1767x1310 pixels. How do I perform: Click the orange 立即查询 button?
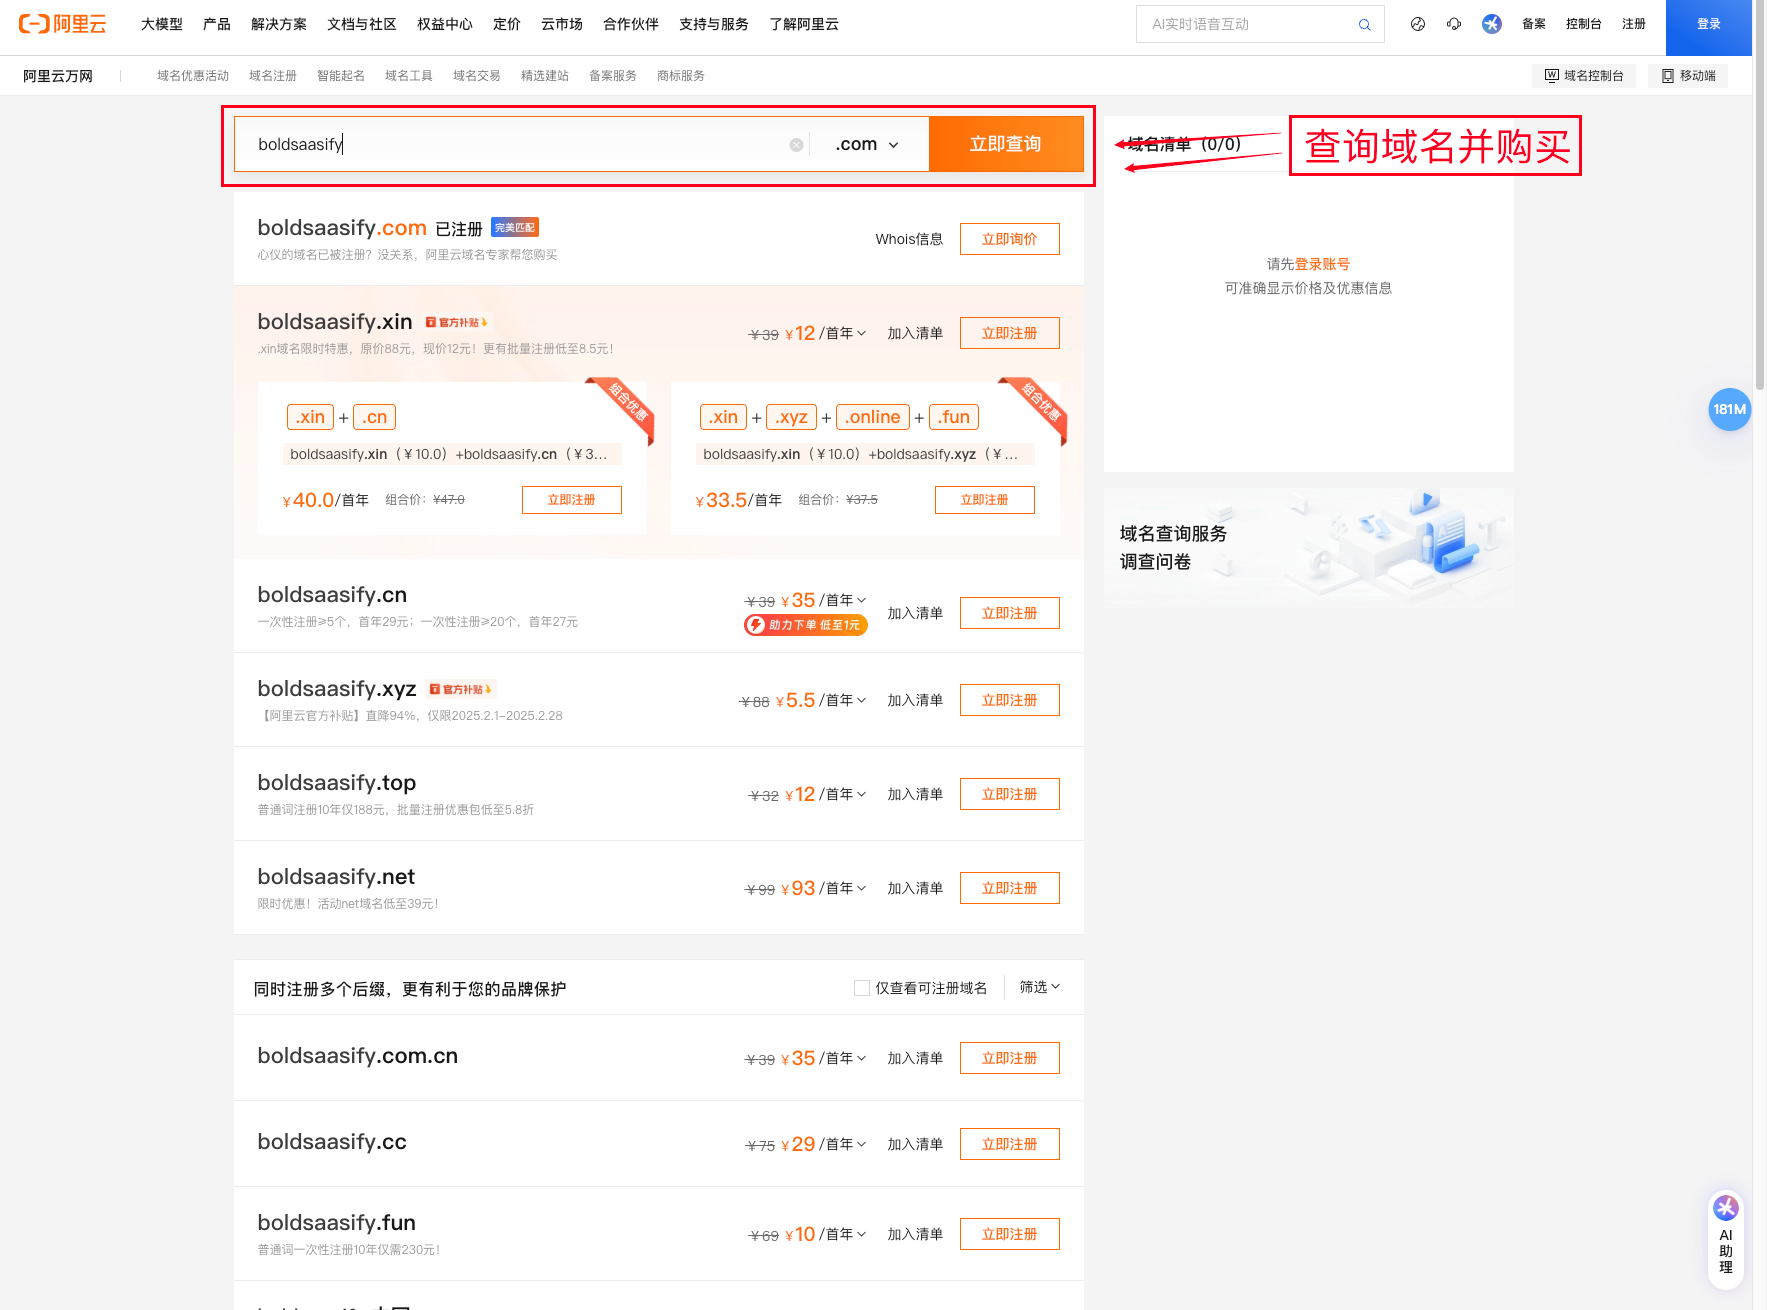point(1006,144)
